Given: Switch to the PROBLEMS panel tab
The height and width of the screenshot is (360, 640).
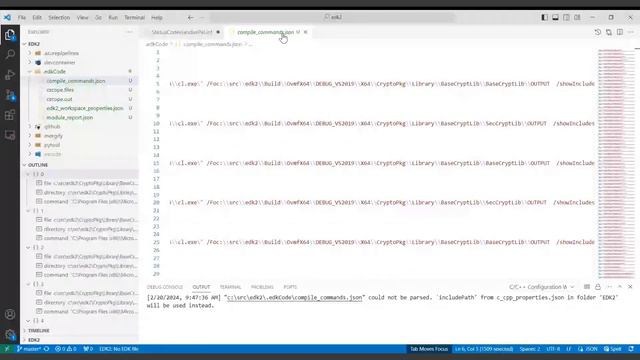Looking at the screenshot, I should [262, 287].
